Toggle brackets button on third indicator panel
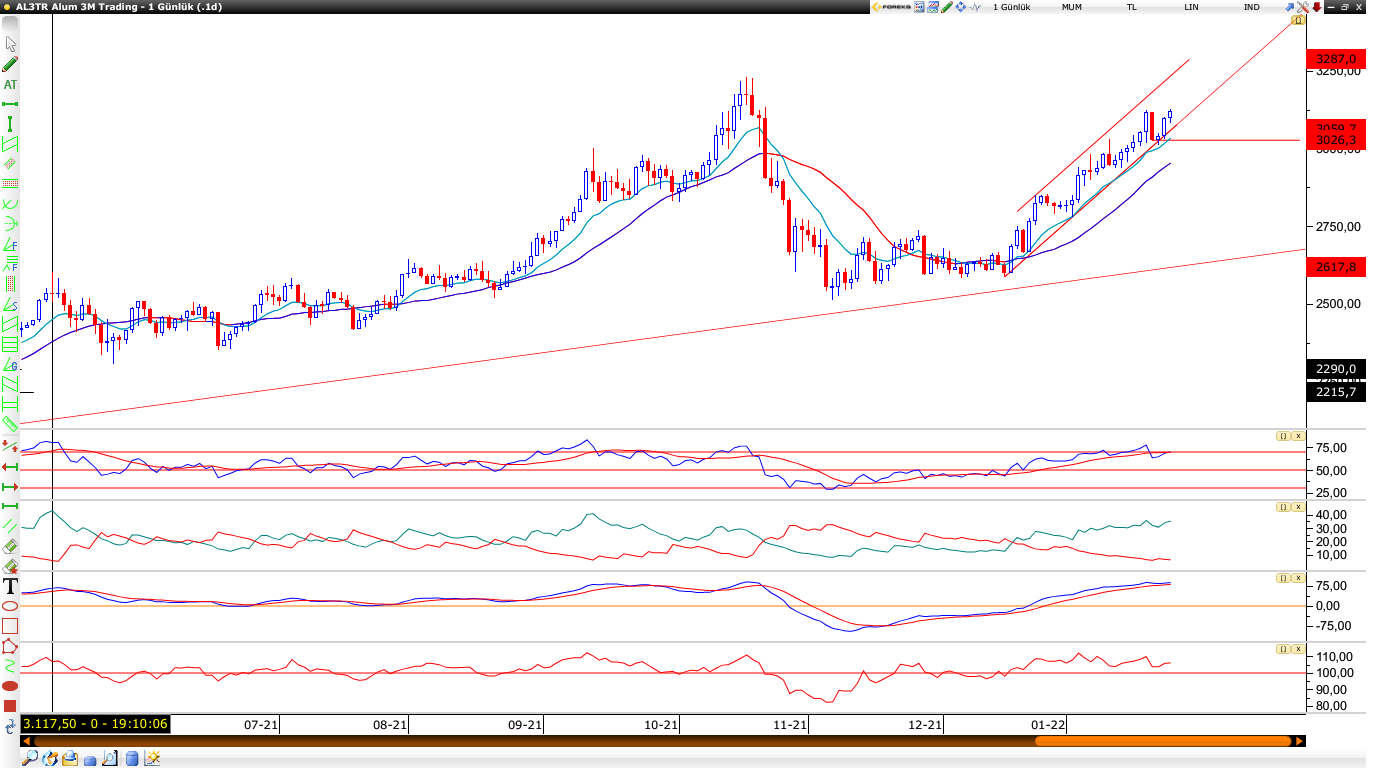Screen dimensions: 1380x768 [1282, 578]
